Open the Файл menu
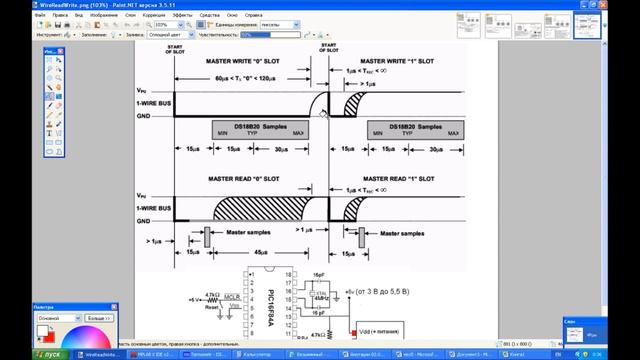The image size is (640, 360). coord(40,15)
